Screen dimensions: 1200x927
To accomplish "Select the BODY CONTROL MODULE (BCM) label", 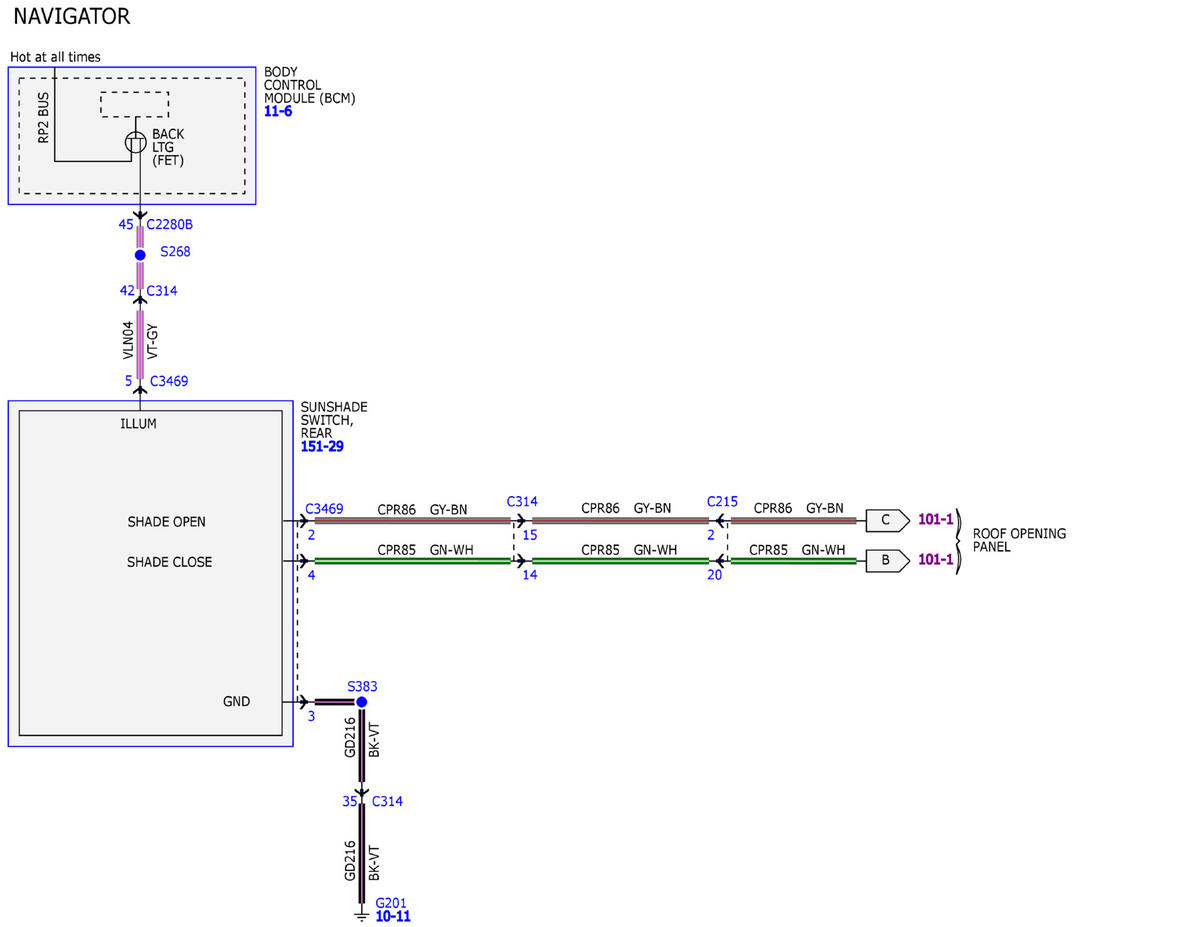I will click(310, 85).
